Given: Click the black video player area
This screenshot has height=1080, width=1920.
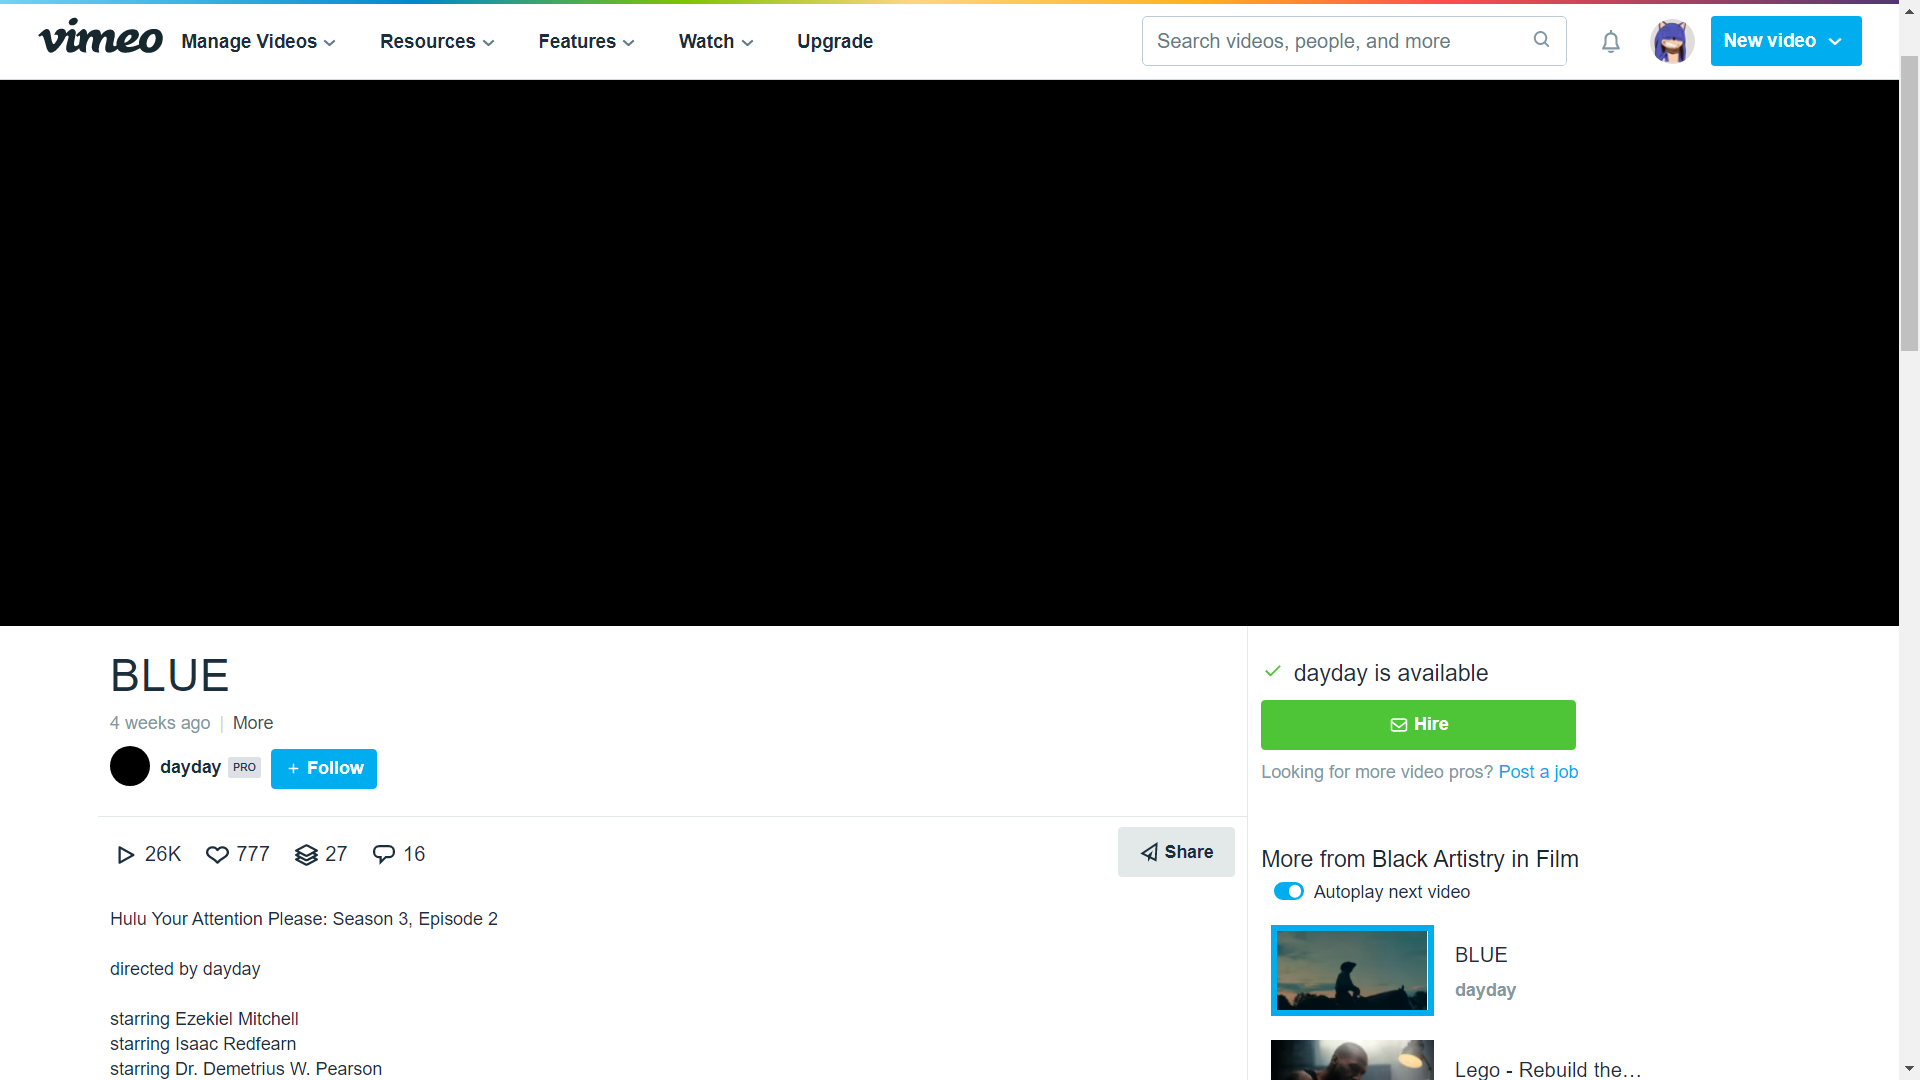Looking at the screenshot, I should coord(949,353).
